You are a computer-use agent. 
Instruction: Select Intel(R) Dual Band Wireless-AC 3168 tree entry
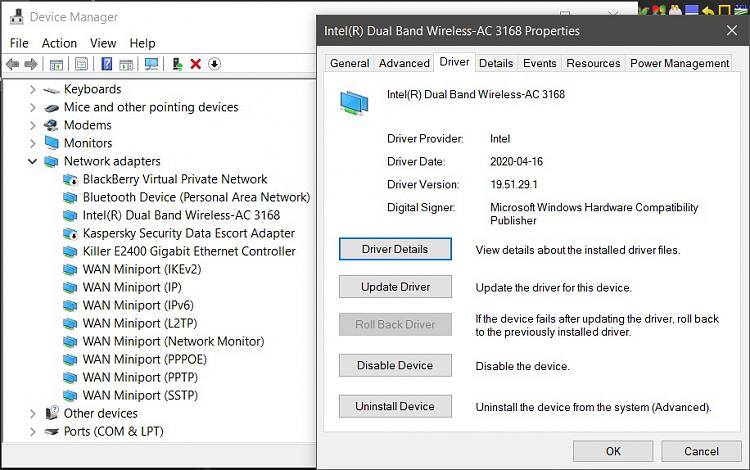pos(181,216)
